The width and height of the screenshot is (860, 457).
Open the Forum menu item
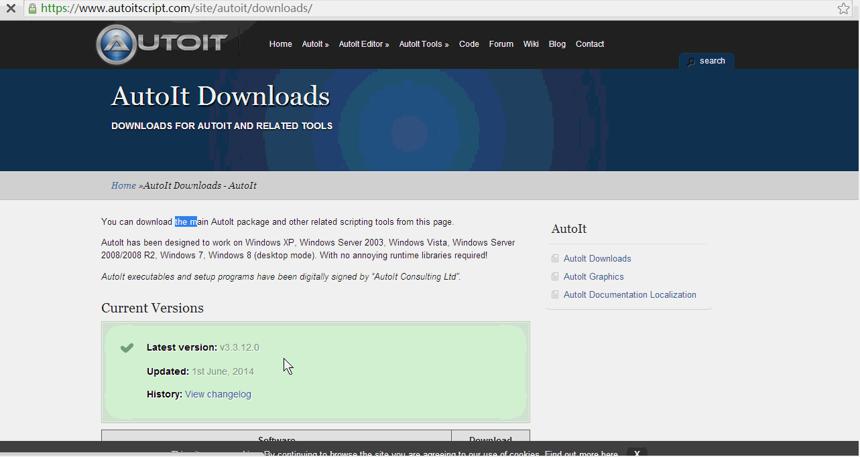501,44
